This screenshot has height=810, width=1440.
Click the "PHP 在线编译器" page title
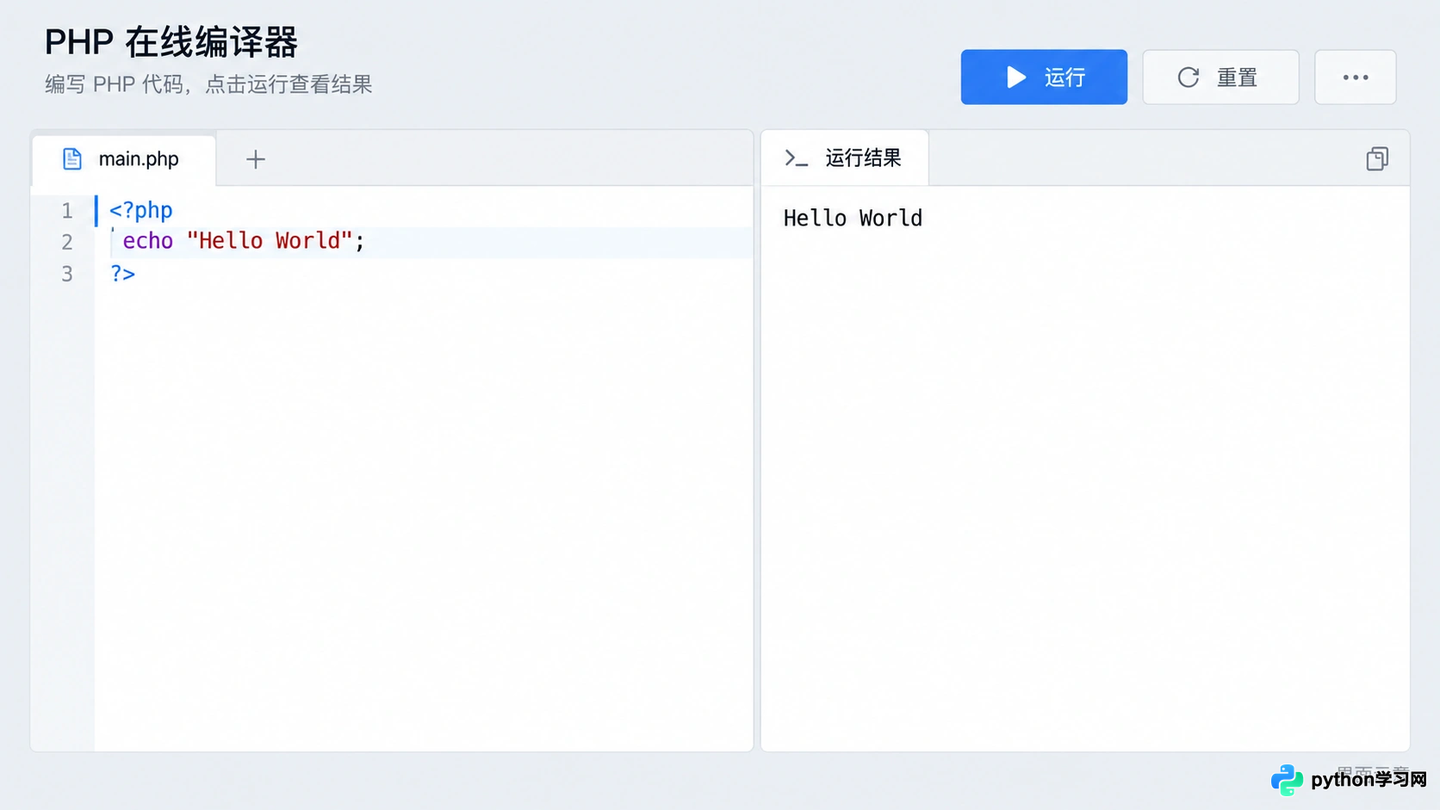point(171,42)
